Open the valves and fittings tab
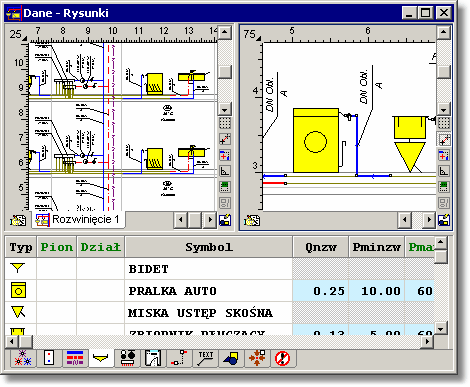 127,358
